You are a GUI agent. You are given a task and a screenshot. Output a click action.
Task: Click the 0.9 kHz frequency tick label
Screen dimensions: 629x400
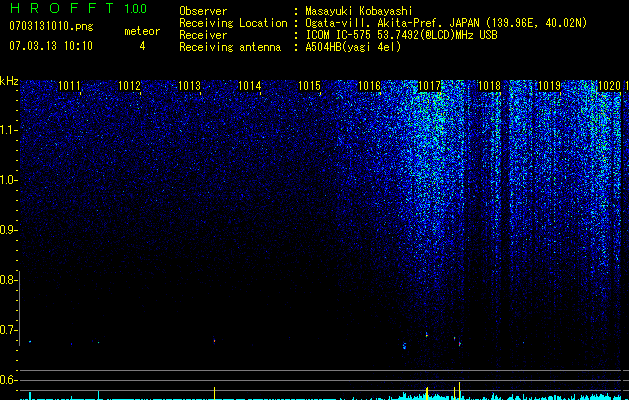[x=7, y=230]
